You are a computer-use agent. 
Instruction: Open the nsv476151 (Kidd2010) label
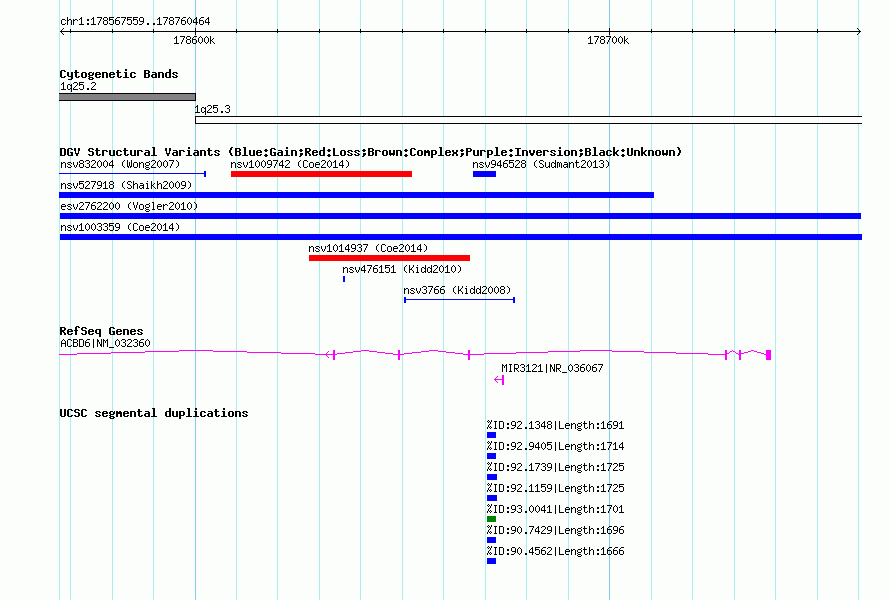[402, 269]
